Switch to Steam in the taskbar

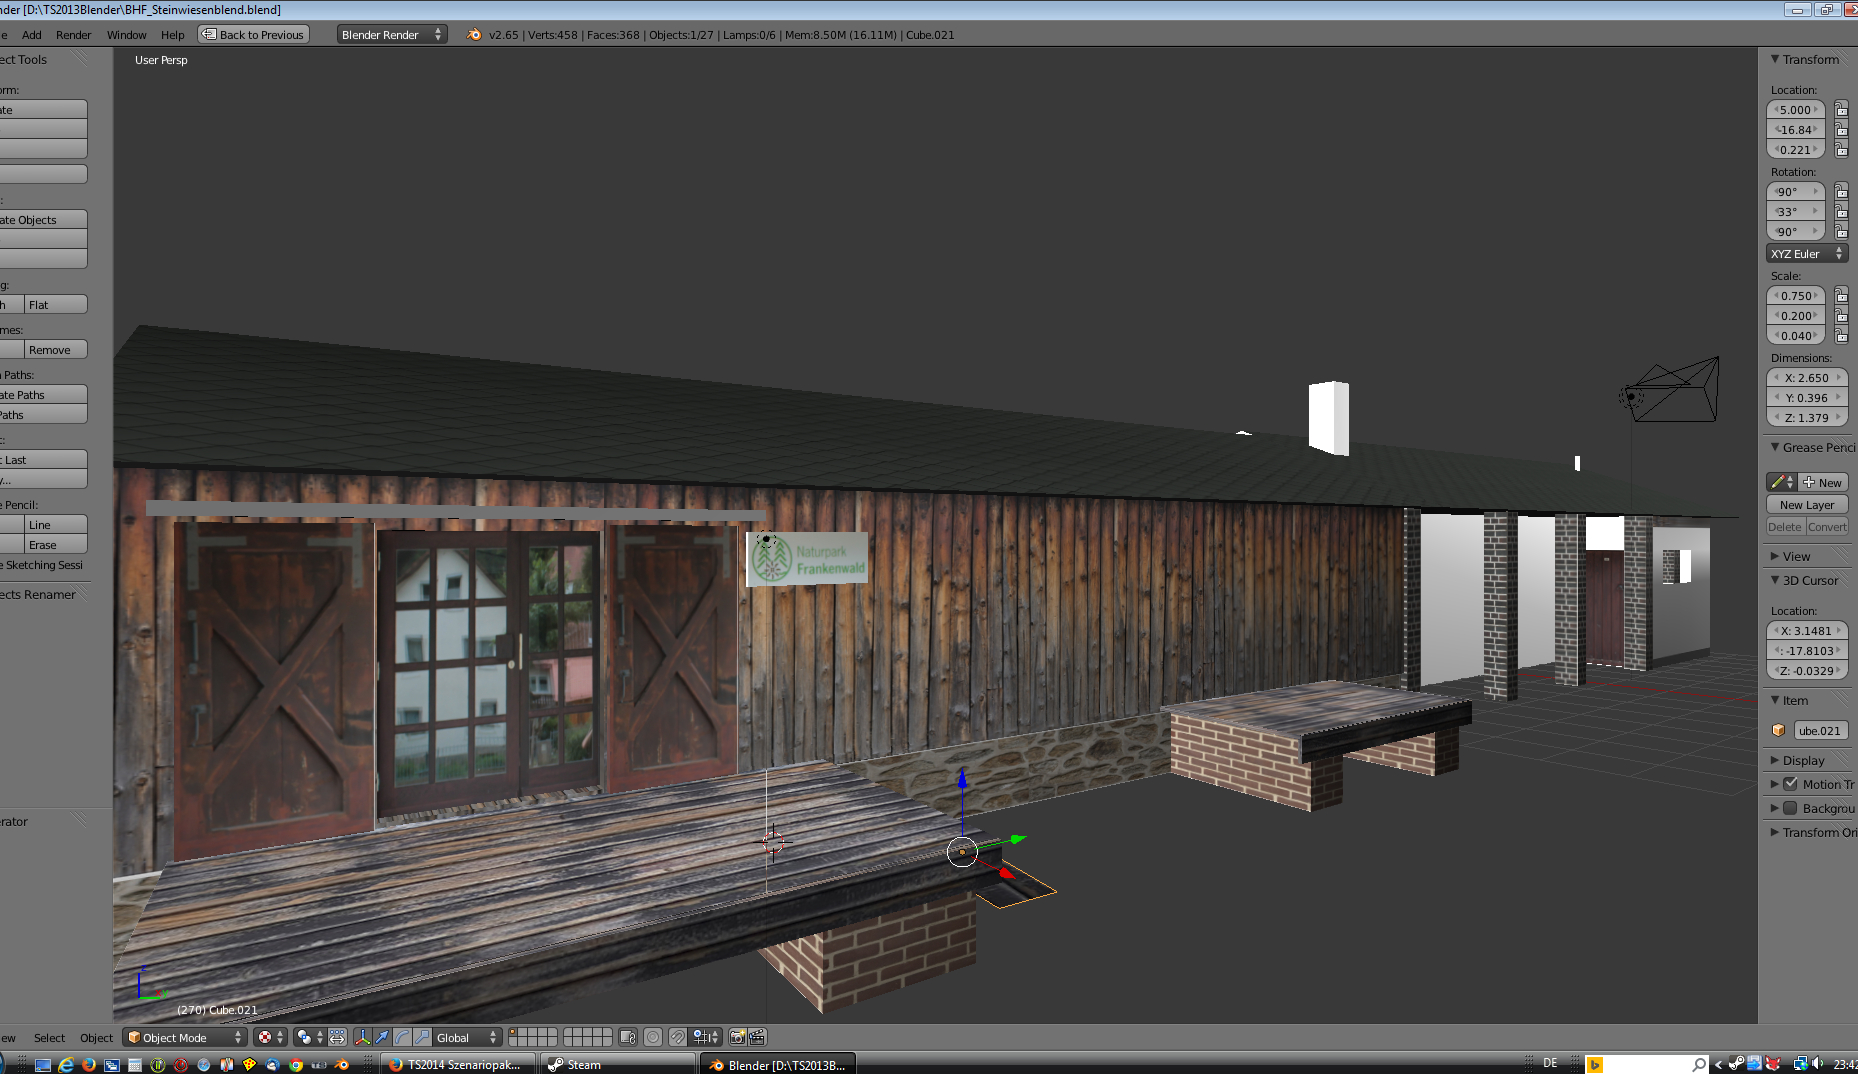(x=616, y=1064)
